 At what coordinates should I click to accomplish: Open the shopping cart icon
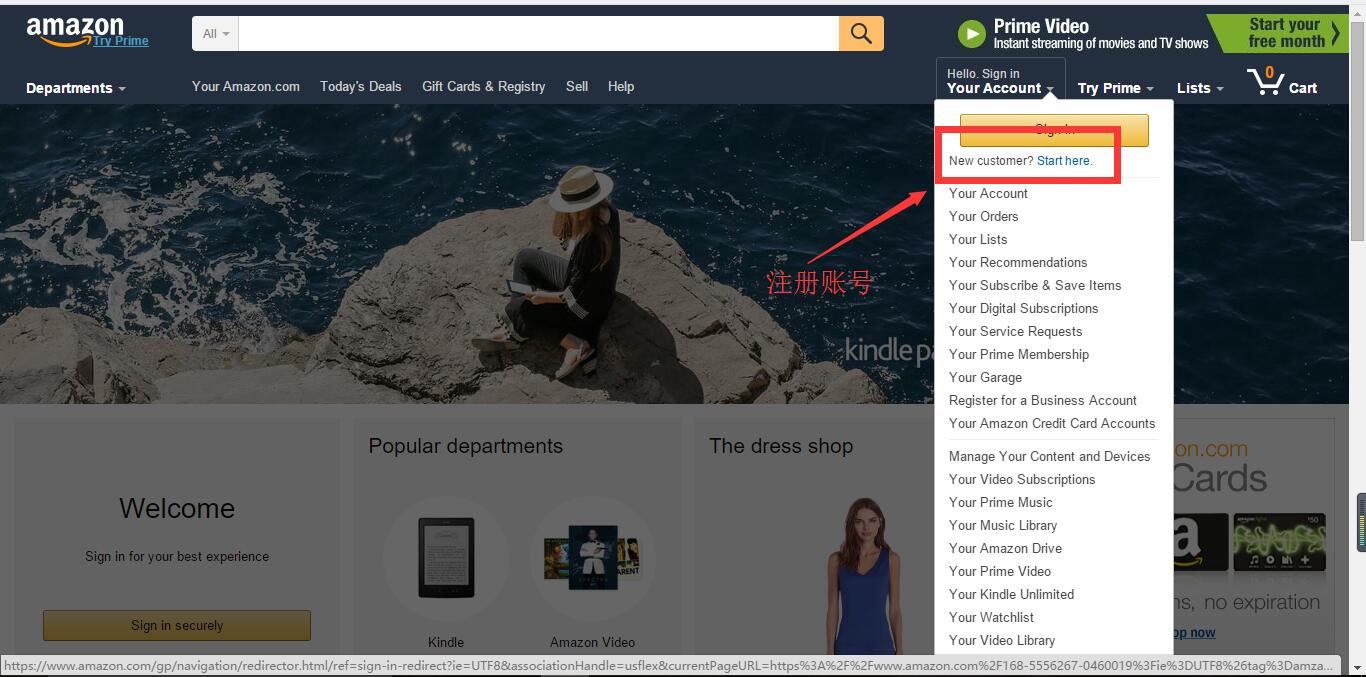(x=1266, y=81)
